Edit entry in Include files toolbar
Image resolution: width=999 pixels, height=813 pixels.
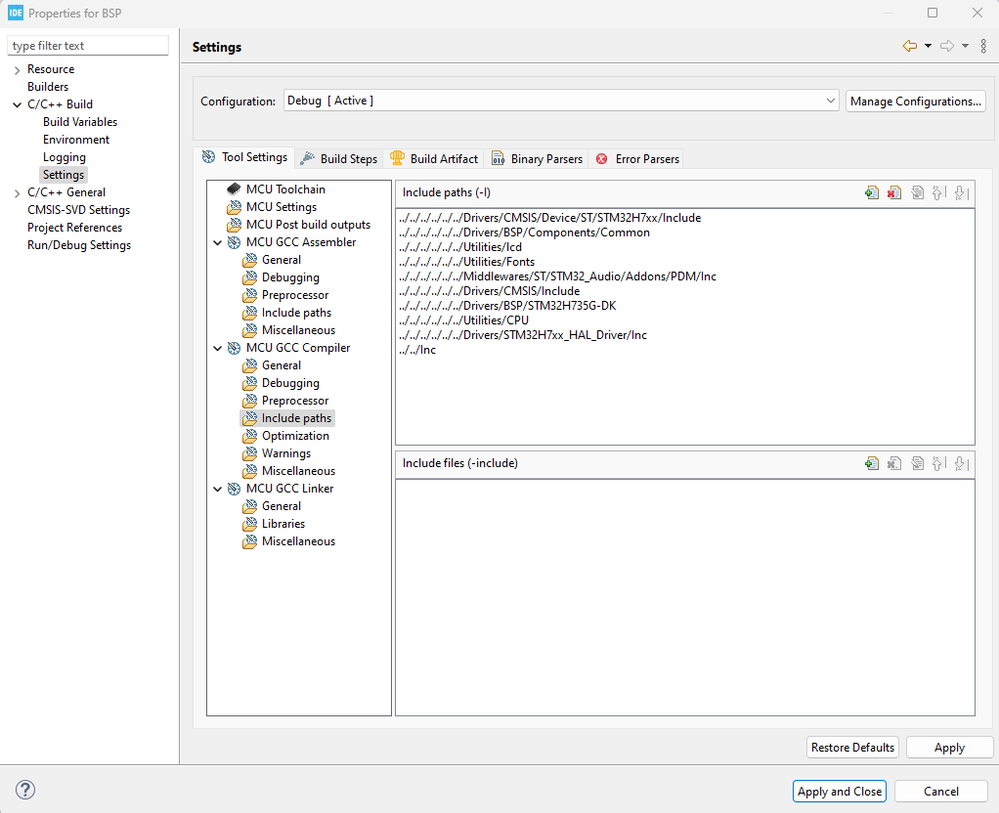coord(917,463)
